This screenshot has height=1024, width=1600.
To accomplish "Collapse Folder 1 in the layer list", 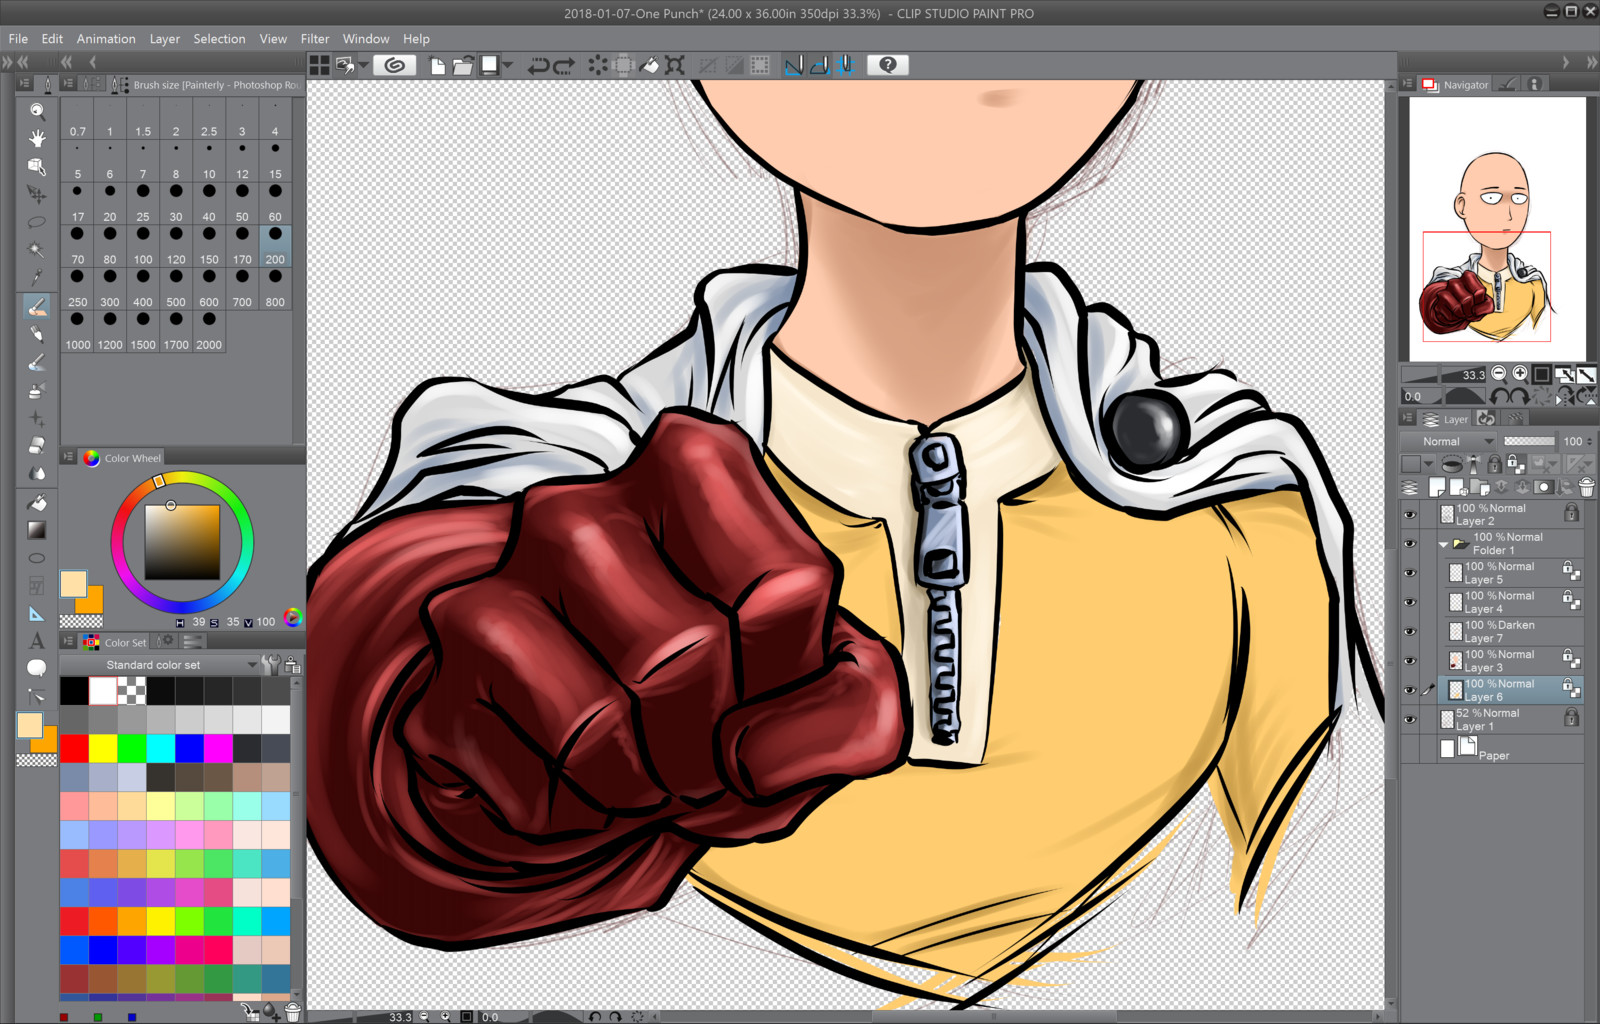I will (1443, 545).
